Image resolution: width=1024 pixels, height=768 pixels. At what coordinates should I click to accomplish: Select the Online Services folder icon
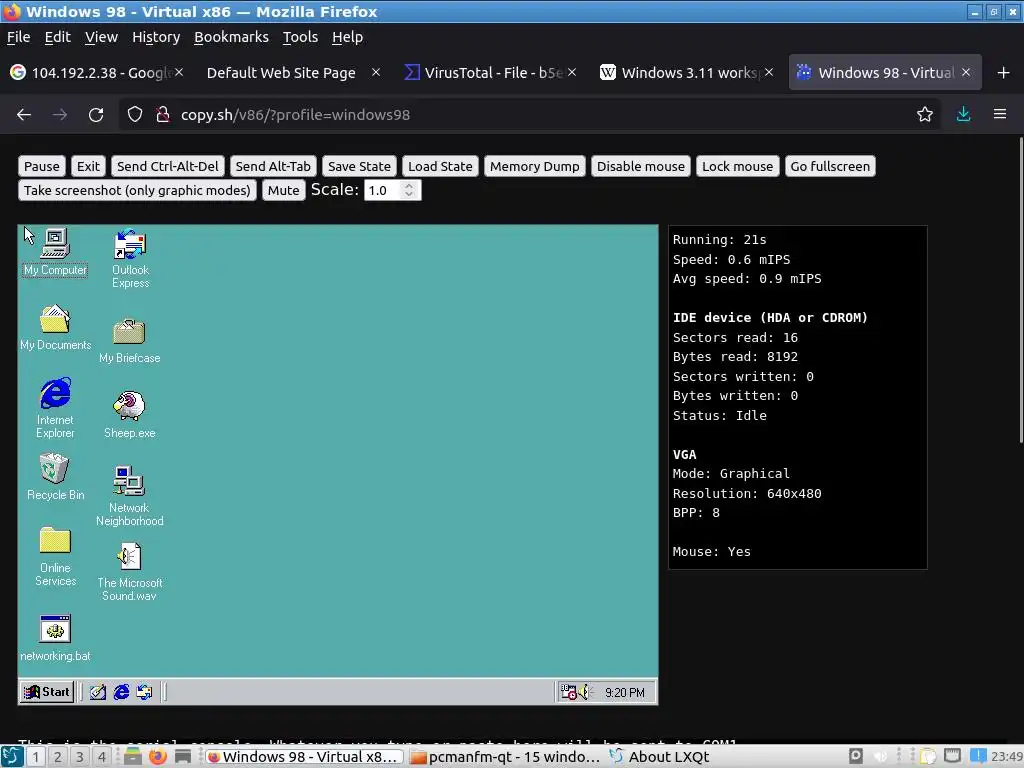pyautogui.click(x=55, y=557)
